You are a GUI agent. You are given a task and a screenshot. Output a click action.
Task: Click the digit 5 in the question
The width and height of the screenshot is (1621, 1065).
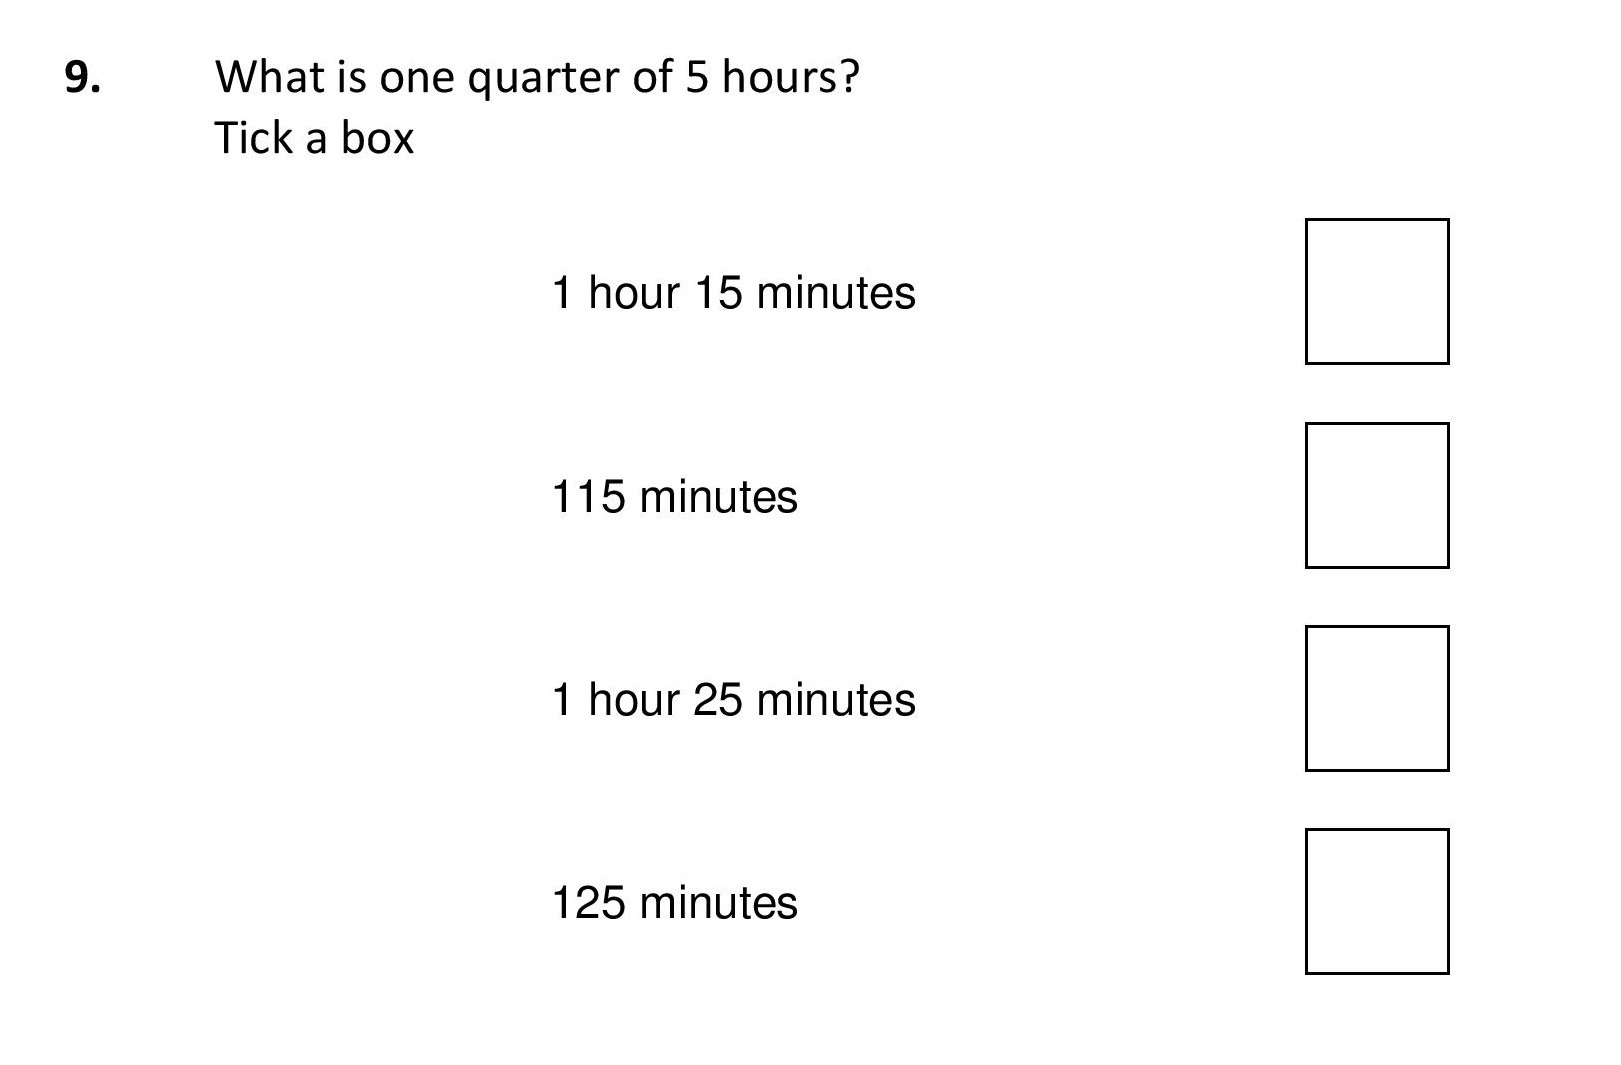(697, 77)
